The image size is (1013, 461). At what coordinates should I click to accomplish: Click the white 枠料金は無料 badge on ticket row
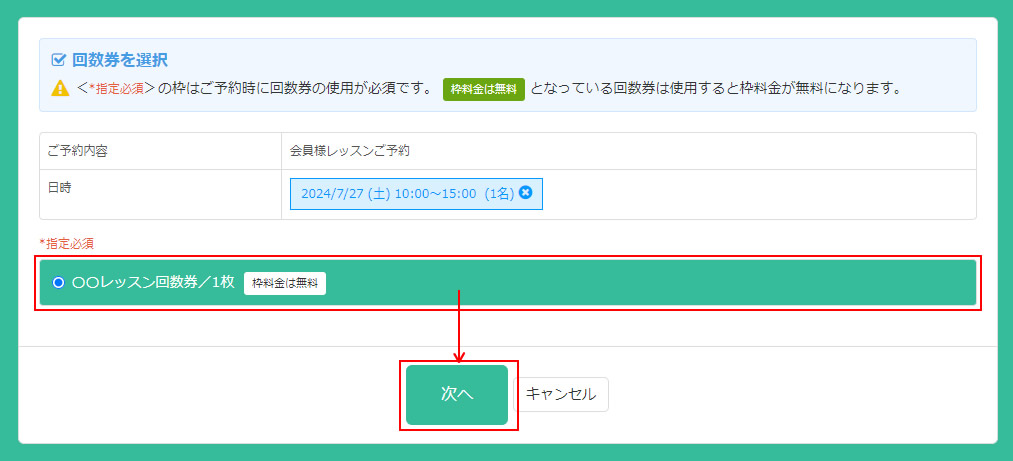click(285, 283)
